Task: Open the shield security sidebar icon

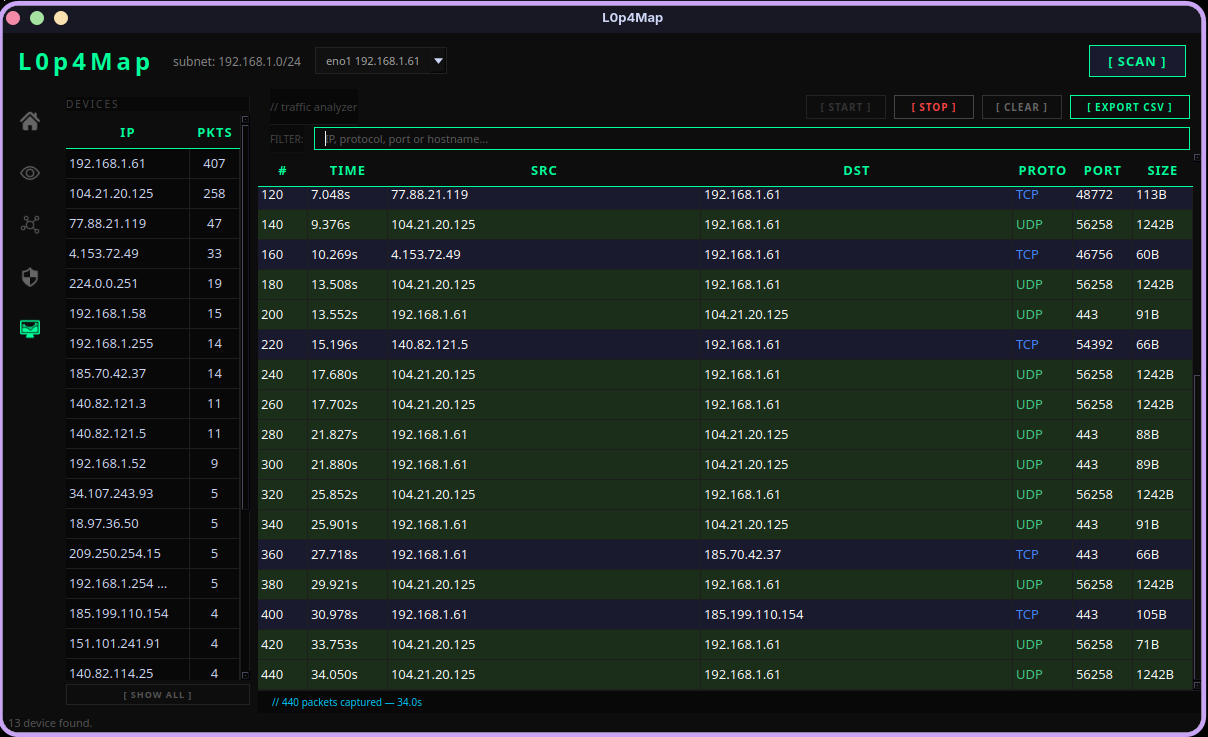Action: (30, 276)
